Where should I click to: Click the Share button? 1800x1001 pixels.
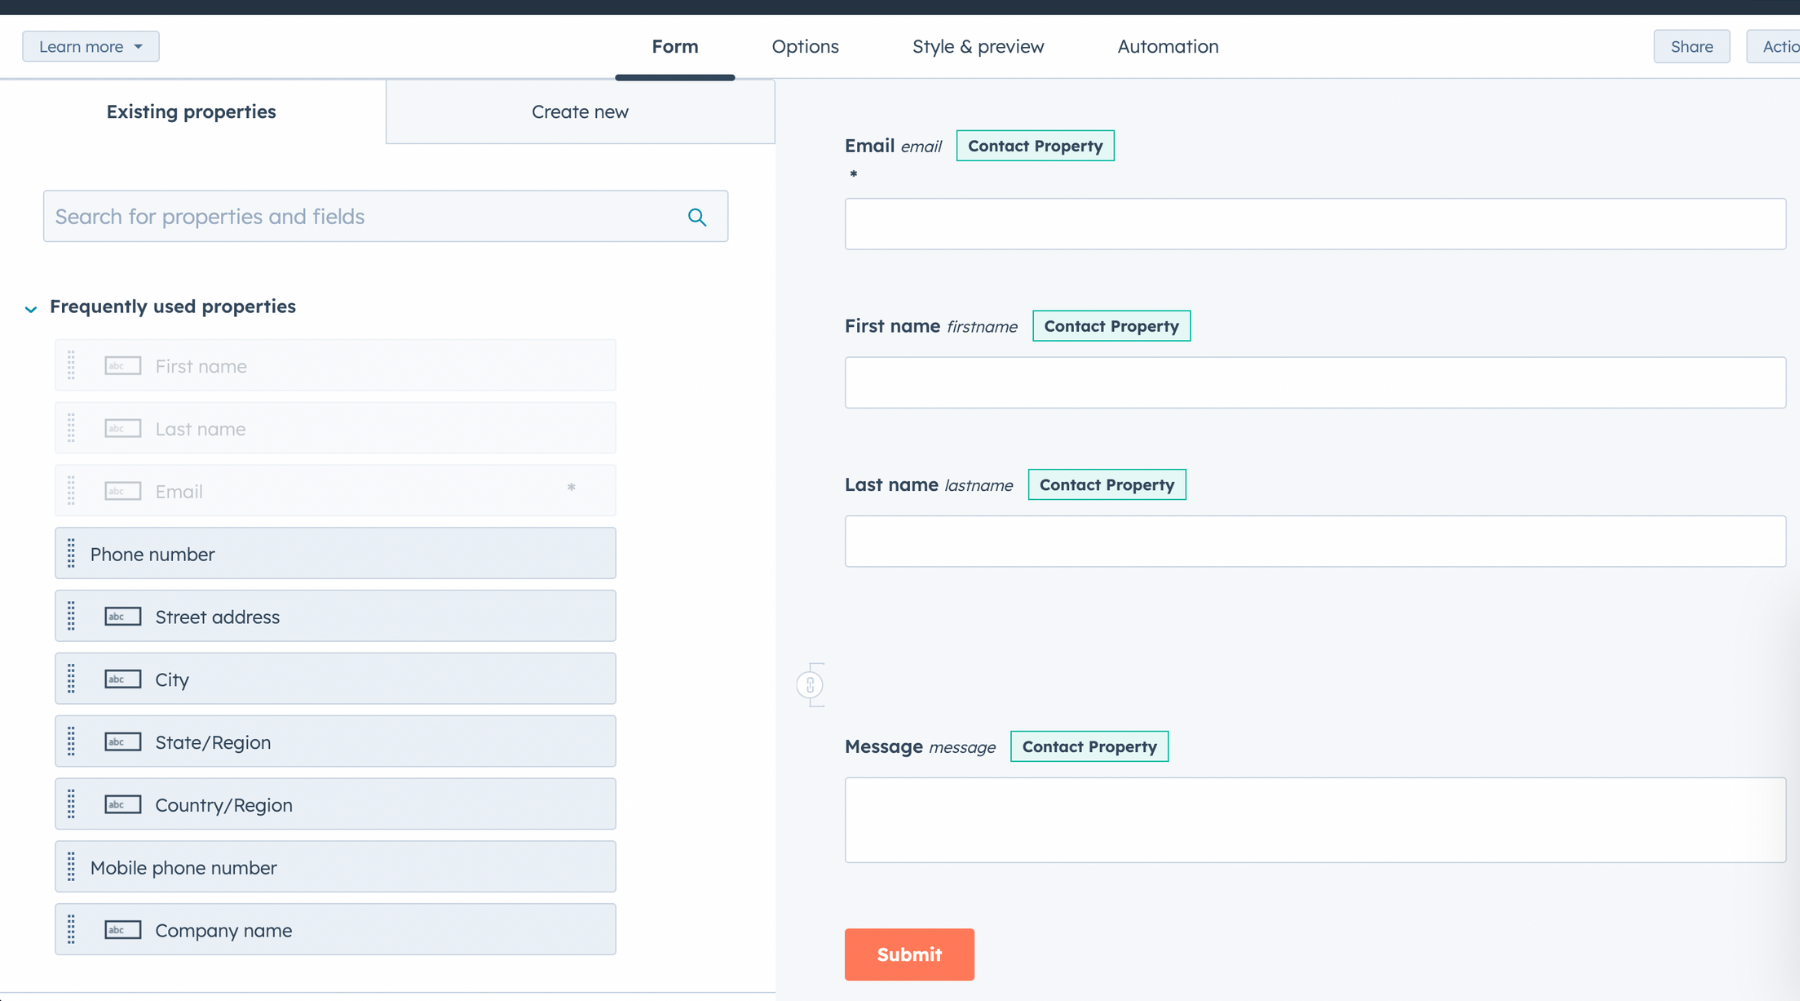point(1691,47)
